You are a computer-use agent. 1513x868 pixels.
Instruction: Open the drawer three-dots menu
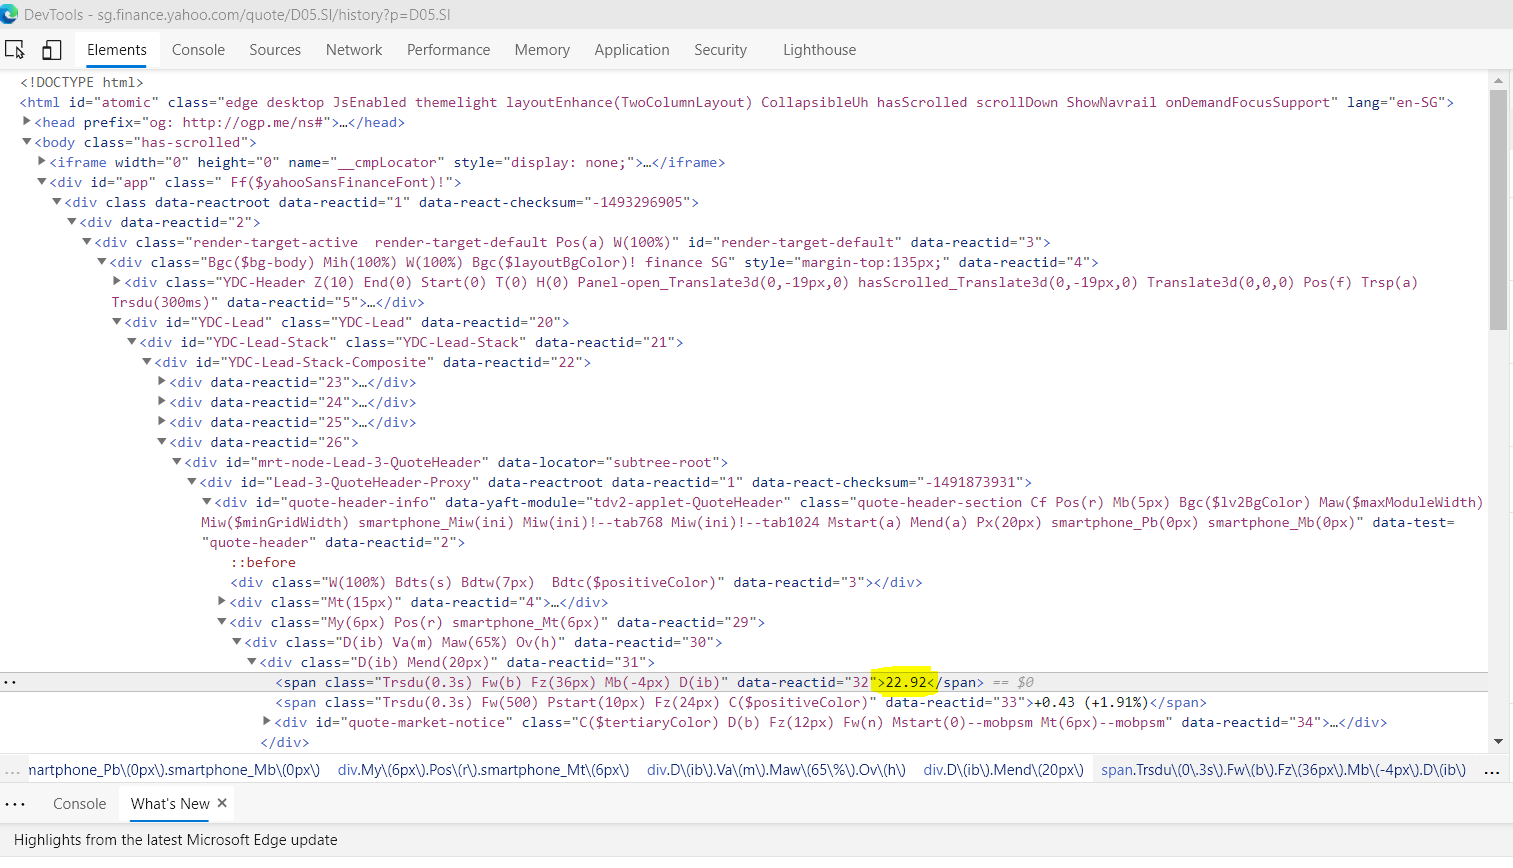tap(15, 804)
